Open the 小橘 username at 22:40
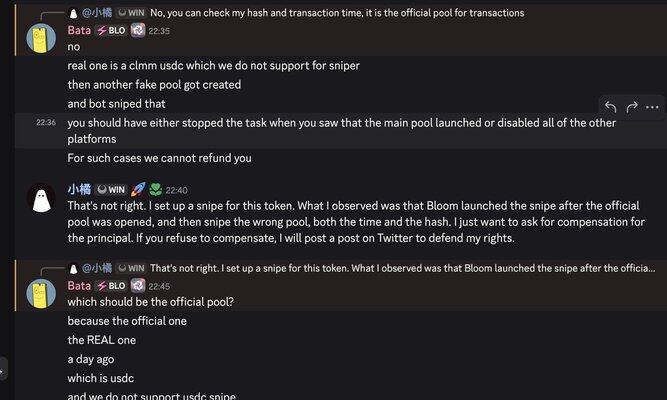The image size is (667, 400). (80, 189)
